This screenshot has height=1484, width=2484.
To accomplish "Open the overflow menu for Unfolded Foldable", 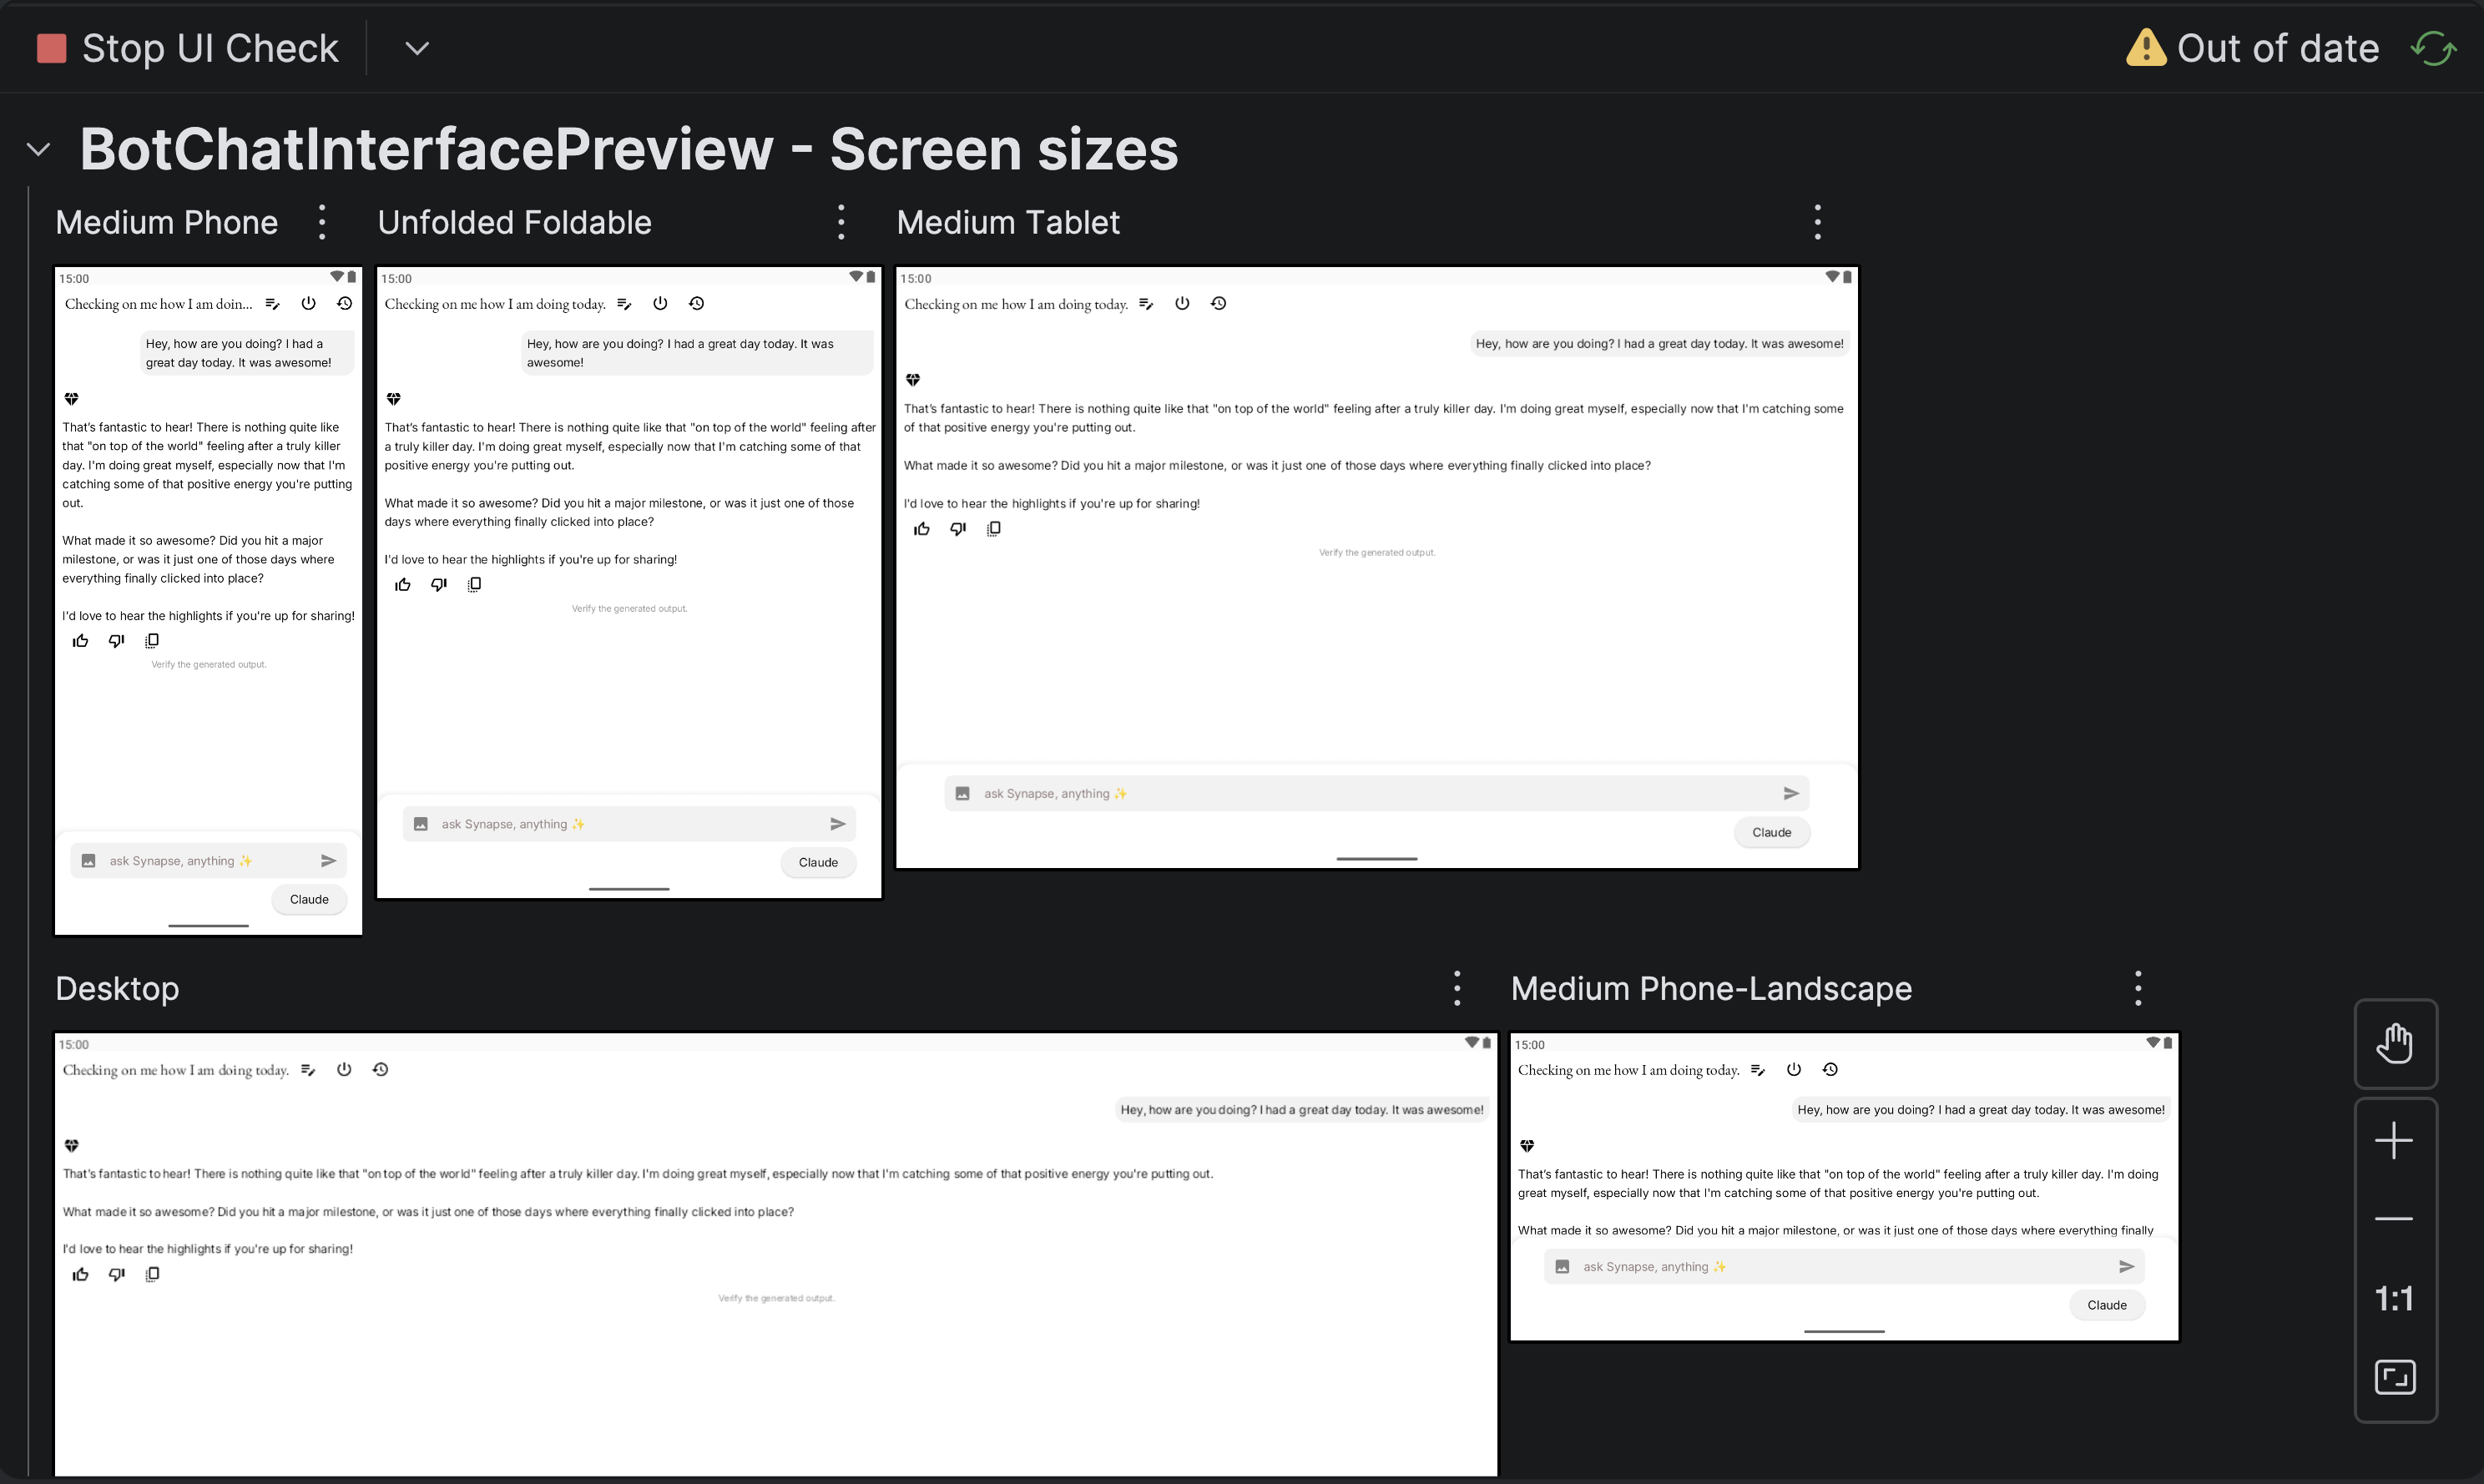I will pyautogui.click(x=841, y=221).
